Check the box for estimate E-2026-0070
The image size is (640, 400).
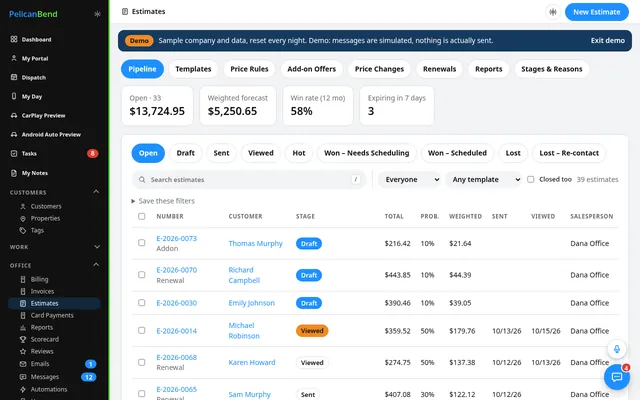pyautogui.click(x=142, y=275)
